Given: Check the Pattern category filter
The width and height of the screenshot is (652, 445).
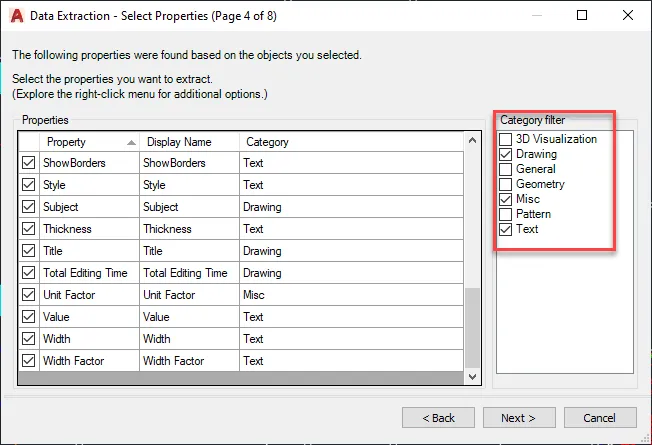Looking at the screenshot, I should [x=505, y=214].
